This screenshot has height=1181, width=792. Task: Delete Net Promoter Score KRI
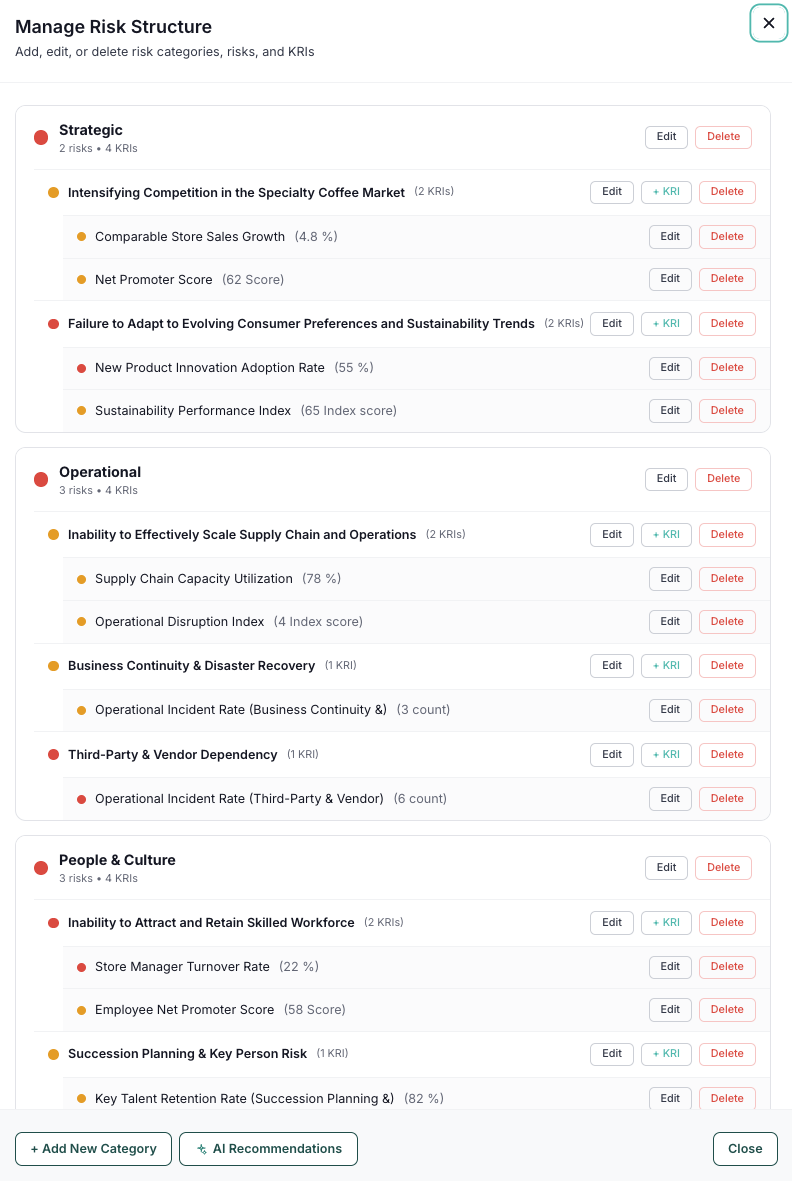pos(727,279)
